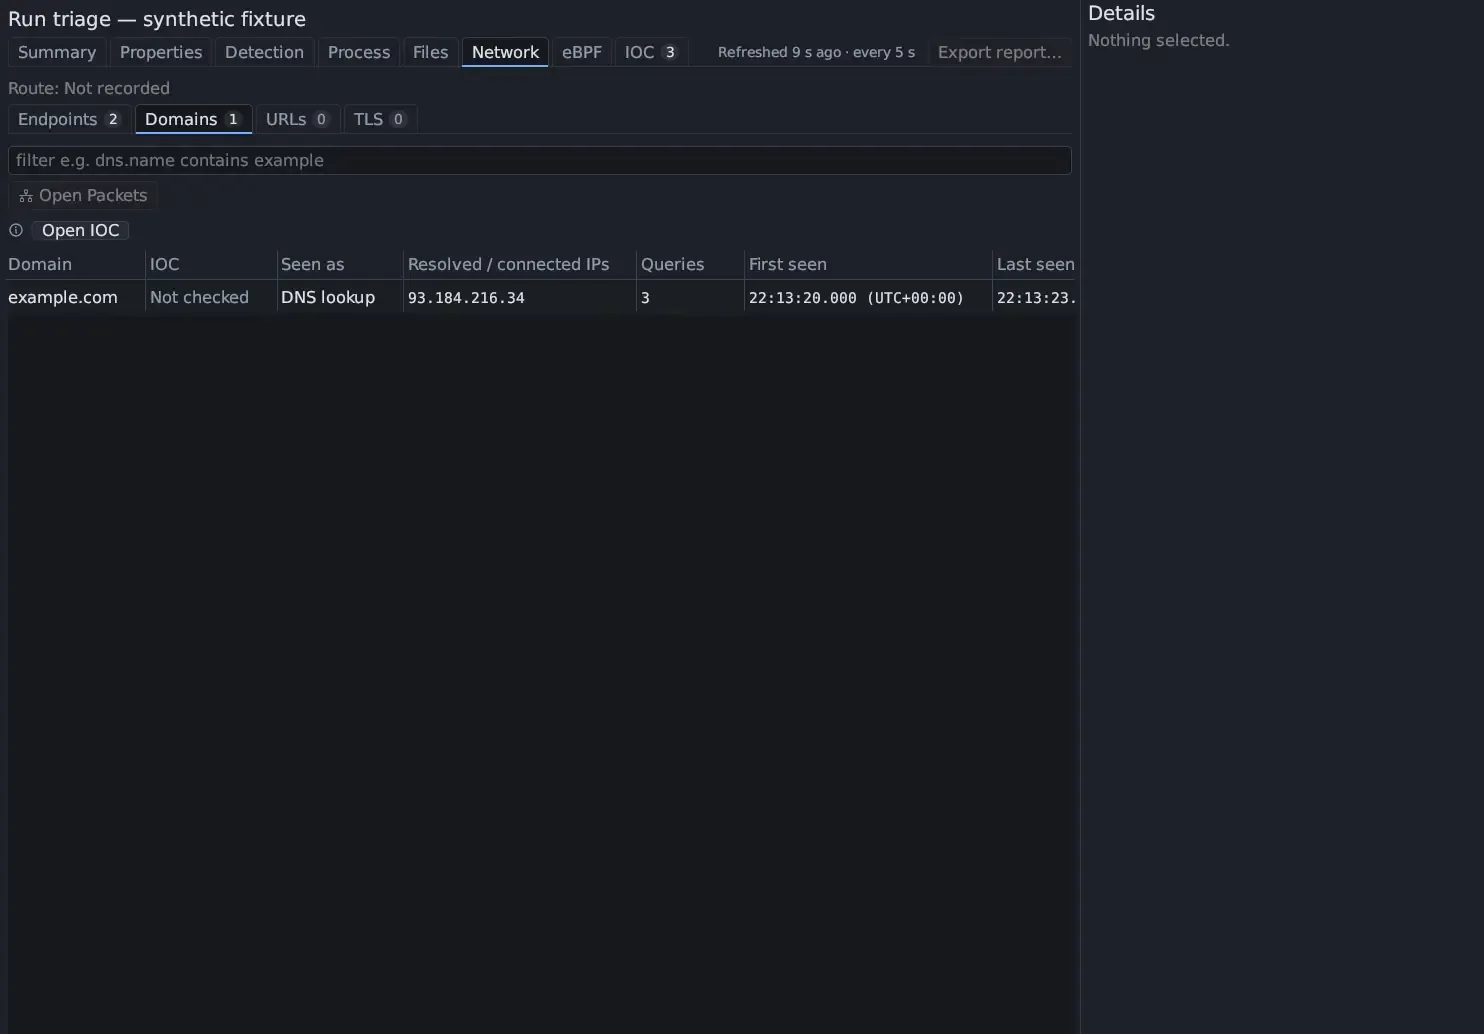Focus the dns.name filter input field
Viewport: 1484px width, 1034px height.
point(540,160)
